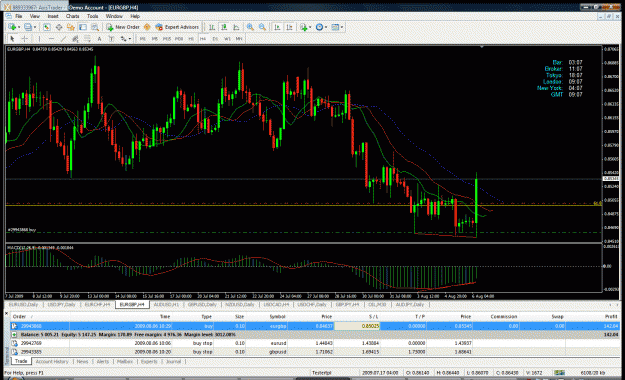Expand the Profiles dropdown arrow
The width and height of the screenshot is (625, 380).
click(35, 27)
